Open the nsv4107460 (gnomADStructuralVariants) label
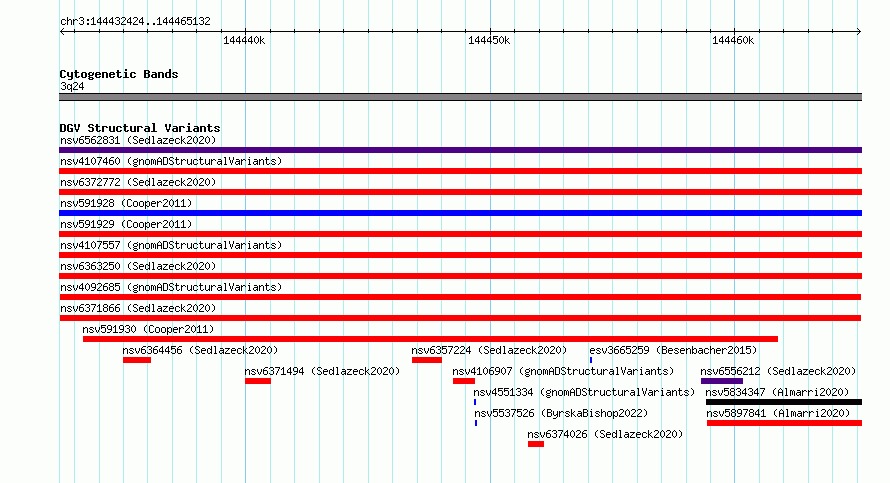This screenshot has height=483, width=890. [x=171, y=161]
